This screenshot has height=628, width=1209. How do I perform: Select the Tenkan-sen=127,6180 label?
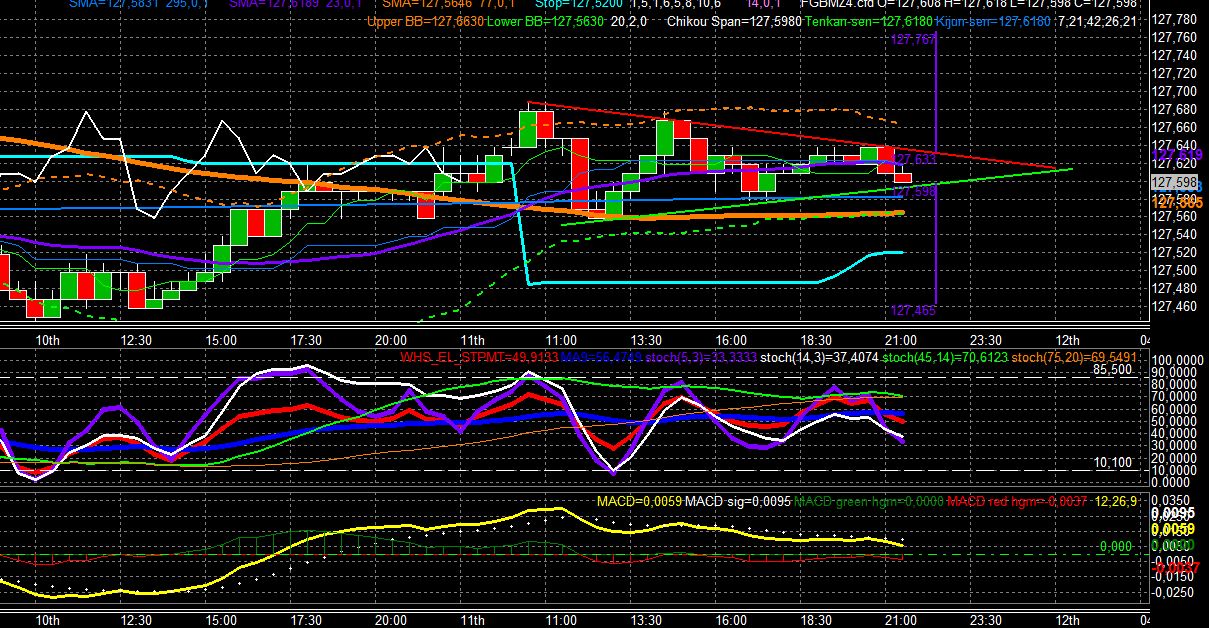tap(869, 21)
